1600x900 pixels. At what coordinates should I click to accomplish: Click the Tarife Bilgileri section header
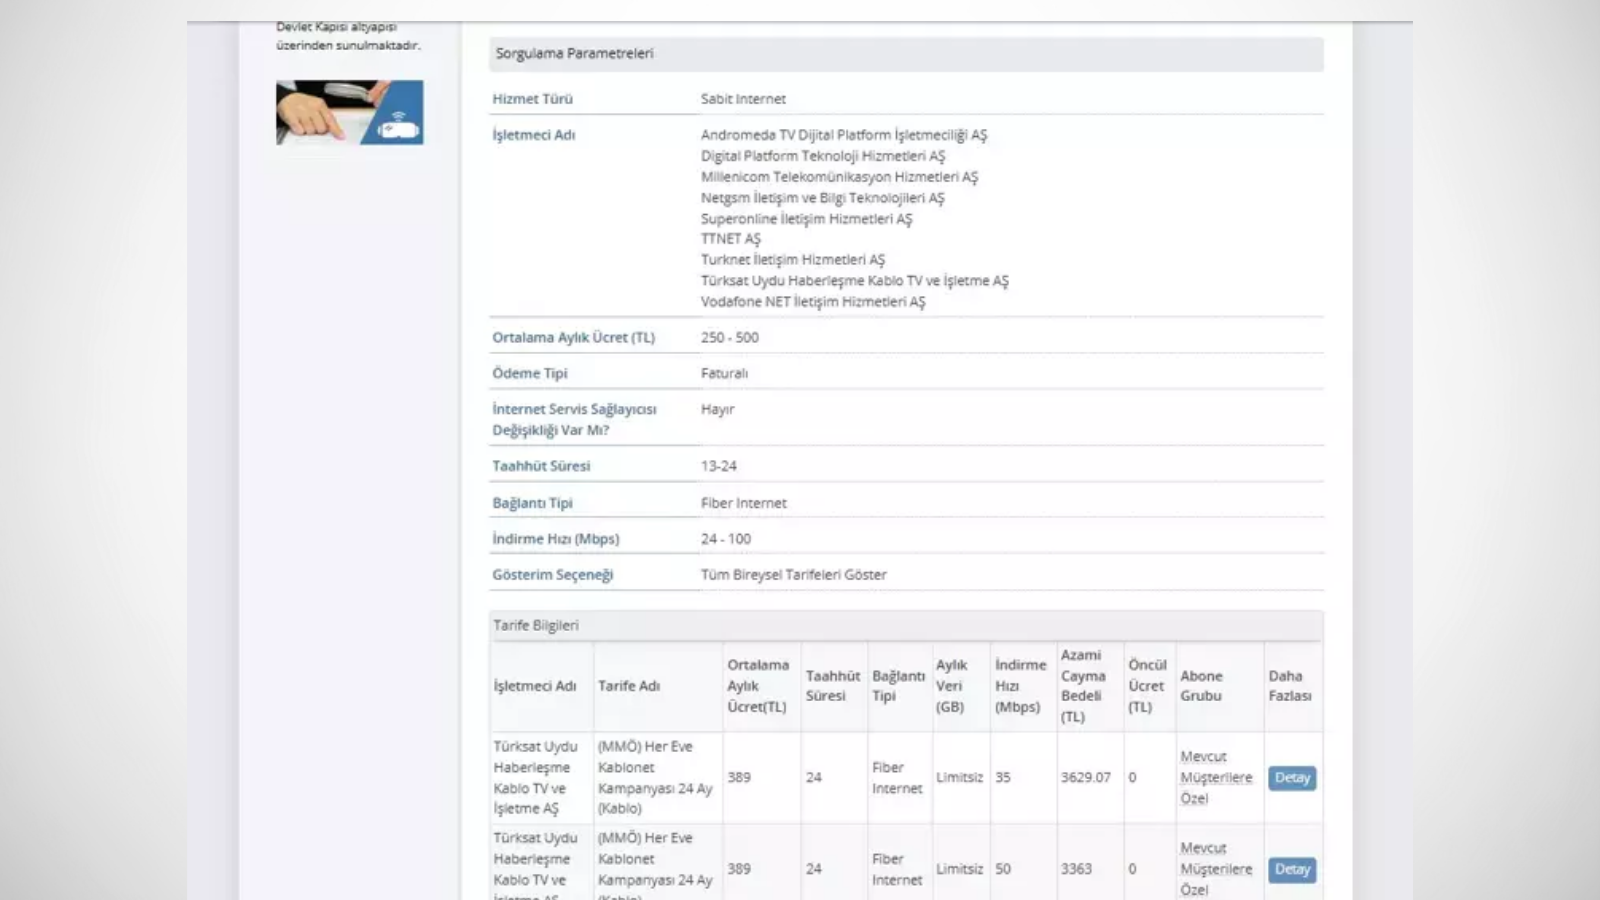pyautogui.click(x=536, y=625)
